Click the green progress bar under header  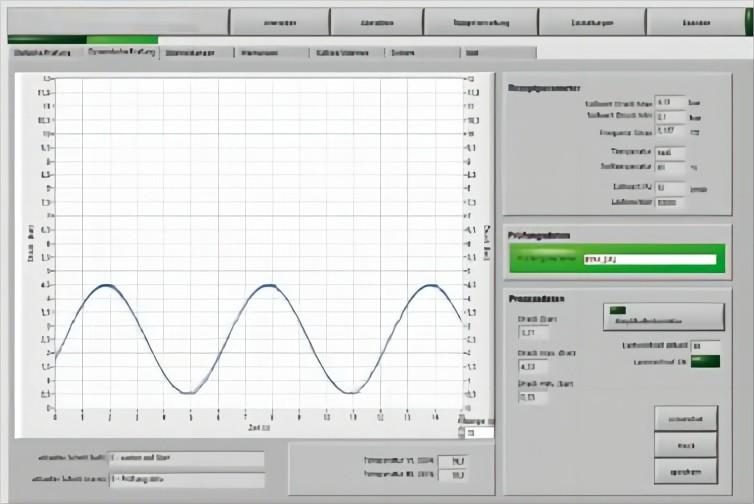point(83,40)
